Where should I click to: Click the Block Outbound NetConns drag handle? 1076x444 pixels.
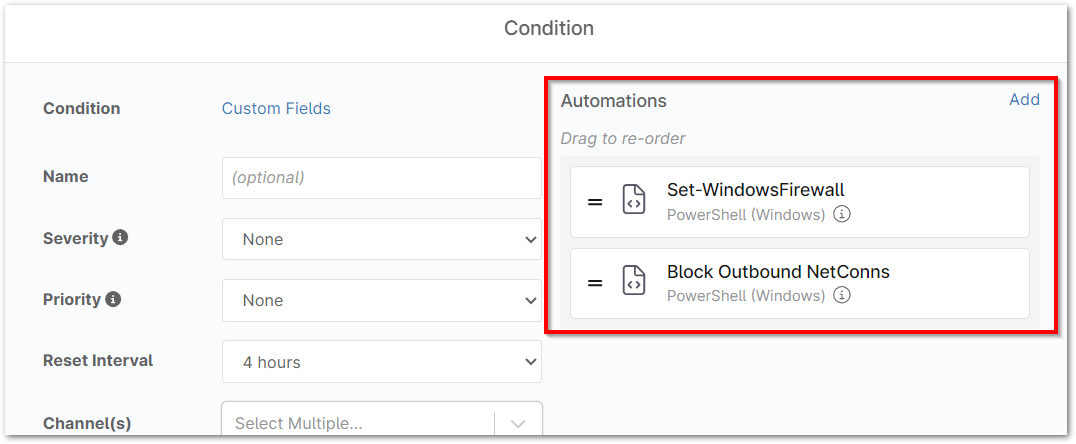[x=595, y=283]
